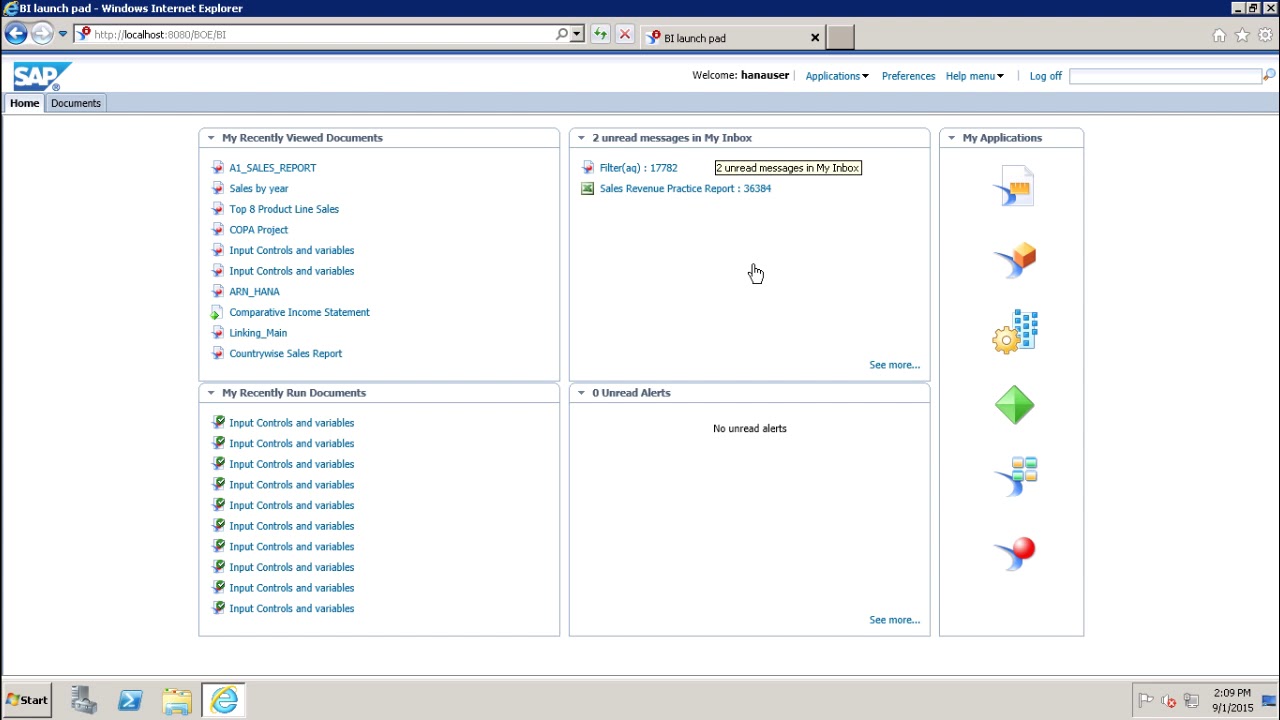Open the COPA Project document
The height and width of the screenshot is (720, 1280).
tap(258, 230)
